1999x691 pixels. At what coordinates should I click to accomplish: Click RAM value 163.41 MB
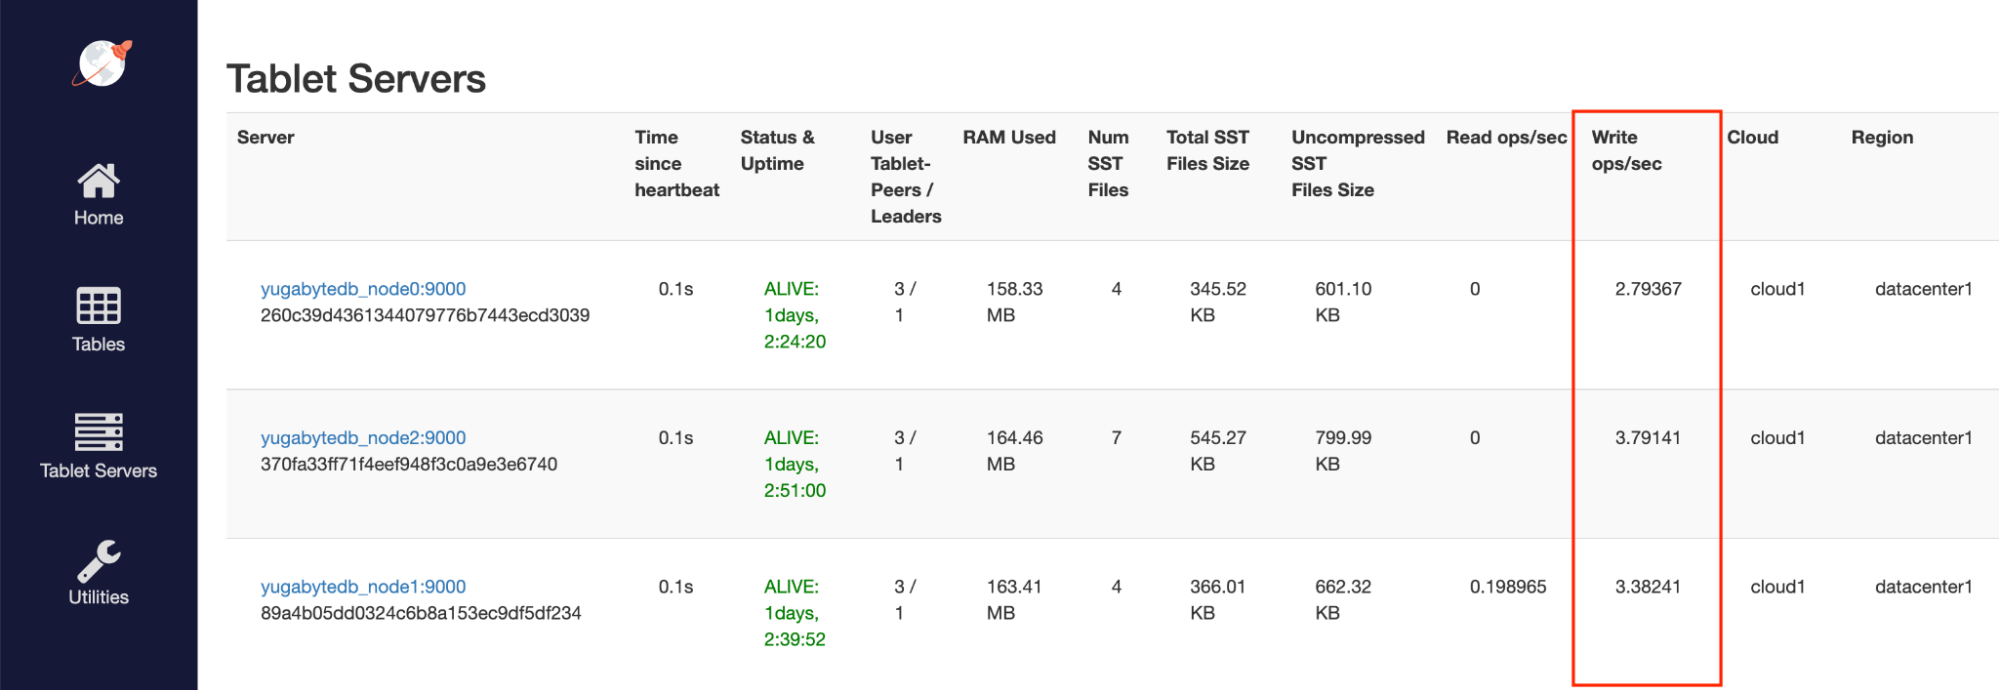[x=1014, y=600]
